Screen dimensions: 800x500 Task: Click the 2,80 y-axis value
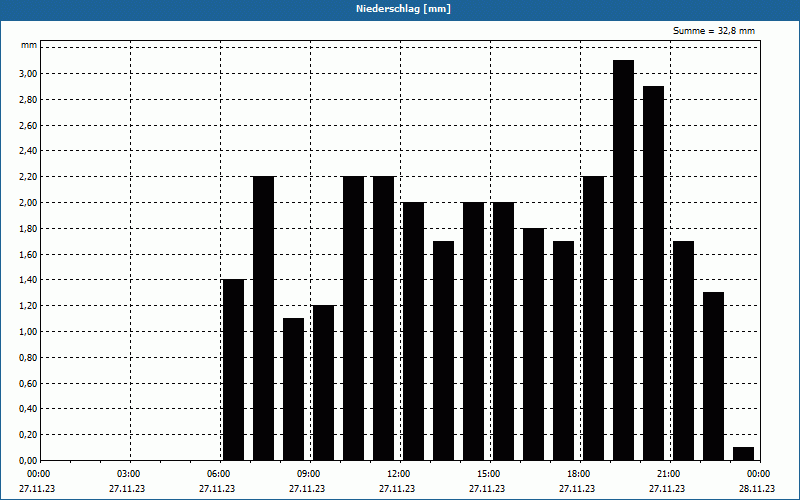(28, 99)
